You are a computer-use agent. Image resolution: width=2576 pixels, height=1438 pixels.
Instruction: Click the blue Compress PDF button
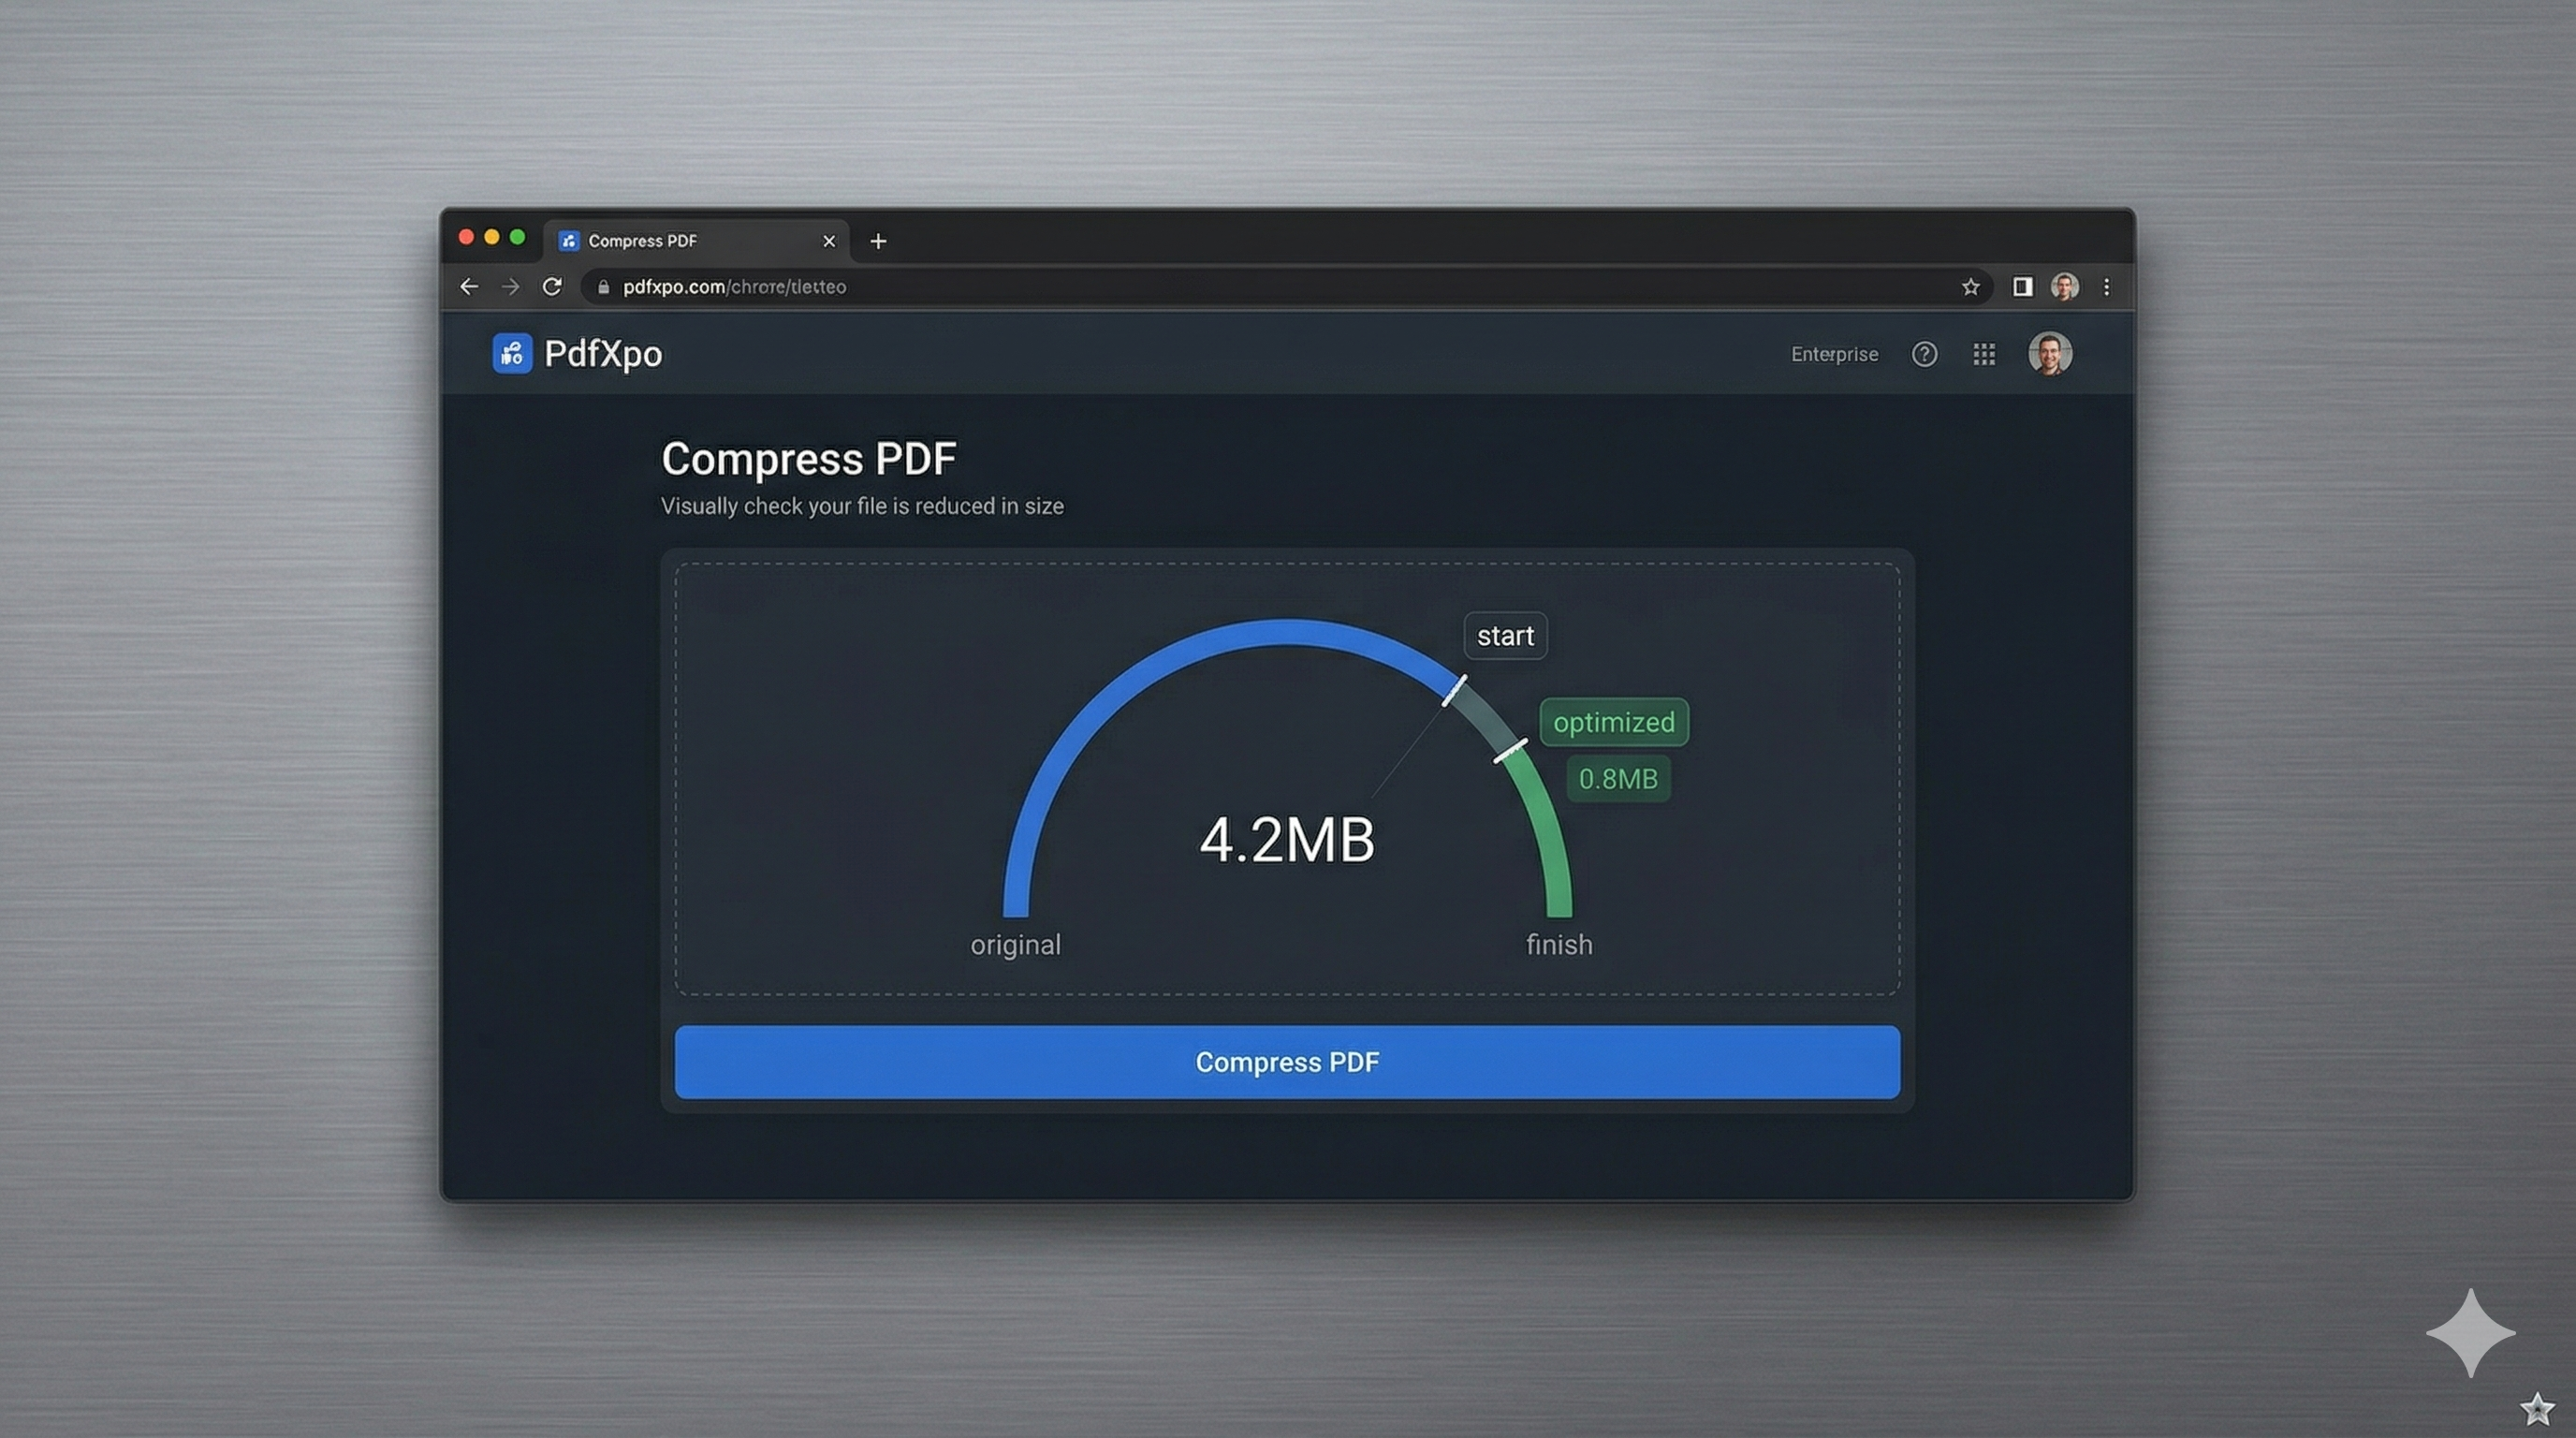[1287, 1062]
